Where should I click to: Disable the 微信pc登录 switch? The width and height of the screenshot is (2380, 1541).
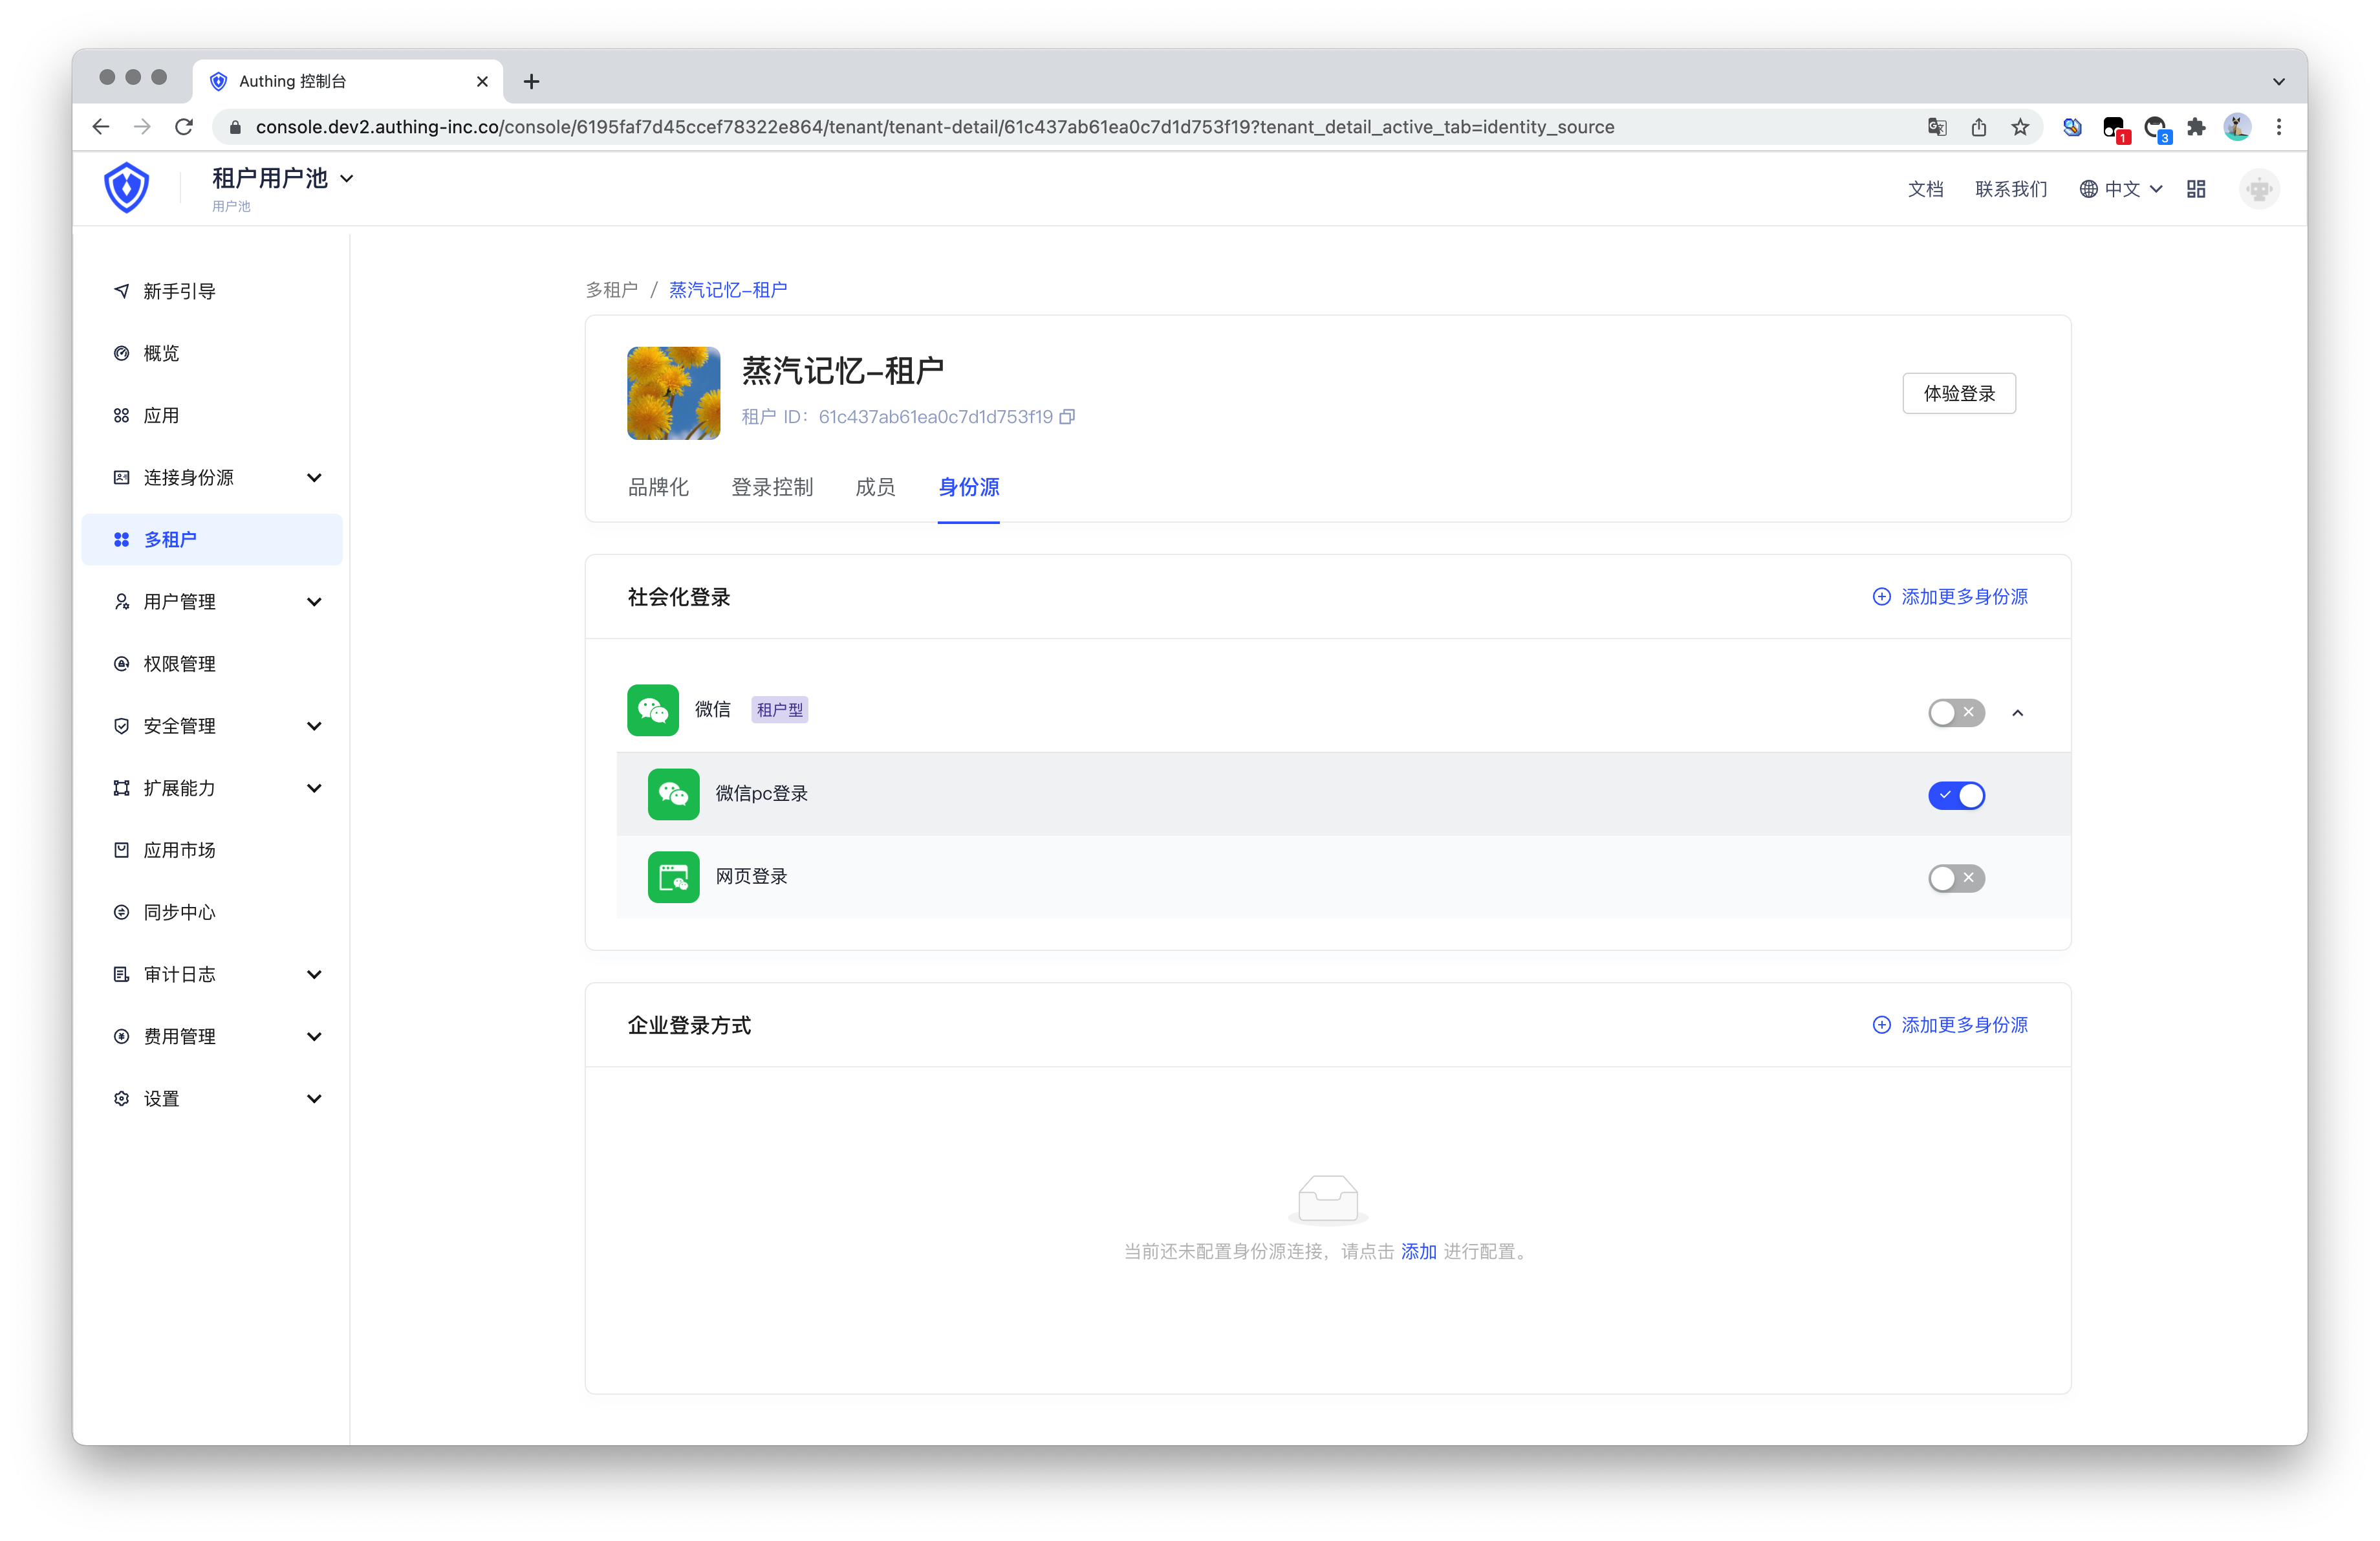1956,795
